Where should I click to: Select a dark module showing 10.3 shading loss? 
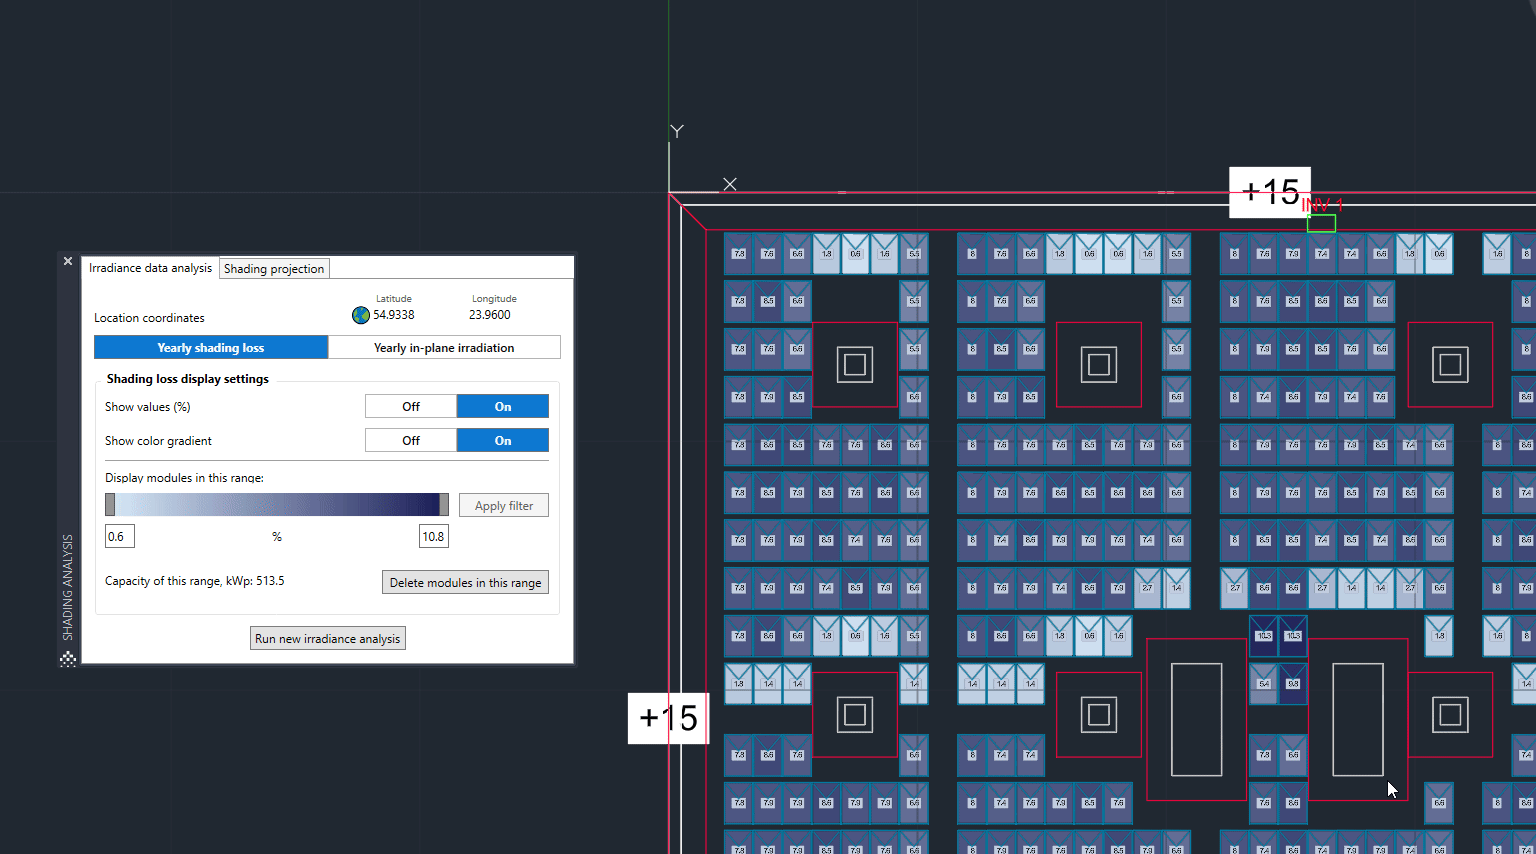[x=1262, y=635]
